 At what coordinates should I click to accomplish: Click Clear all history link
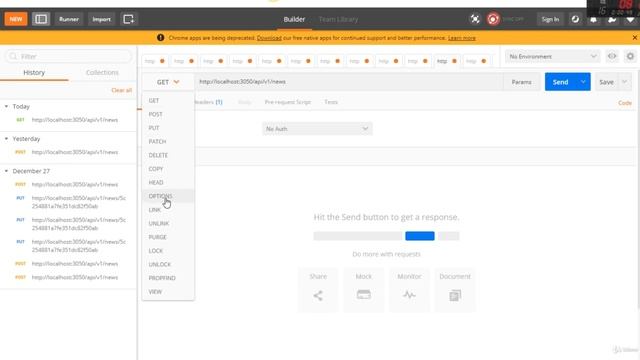(x=122, y=90)
